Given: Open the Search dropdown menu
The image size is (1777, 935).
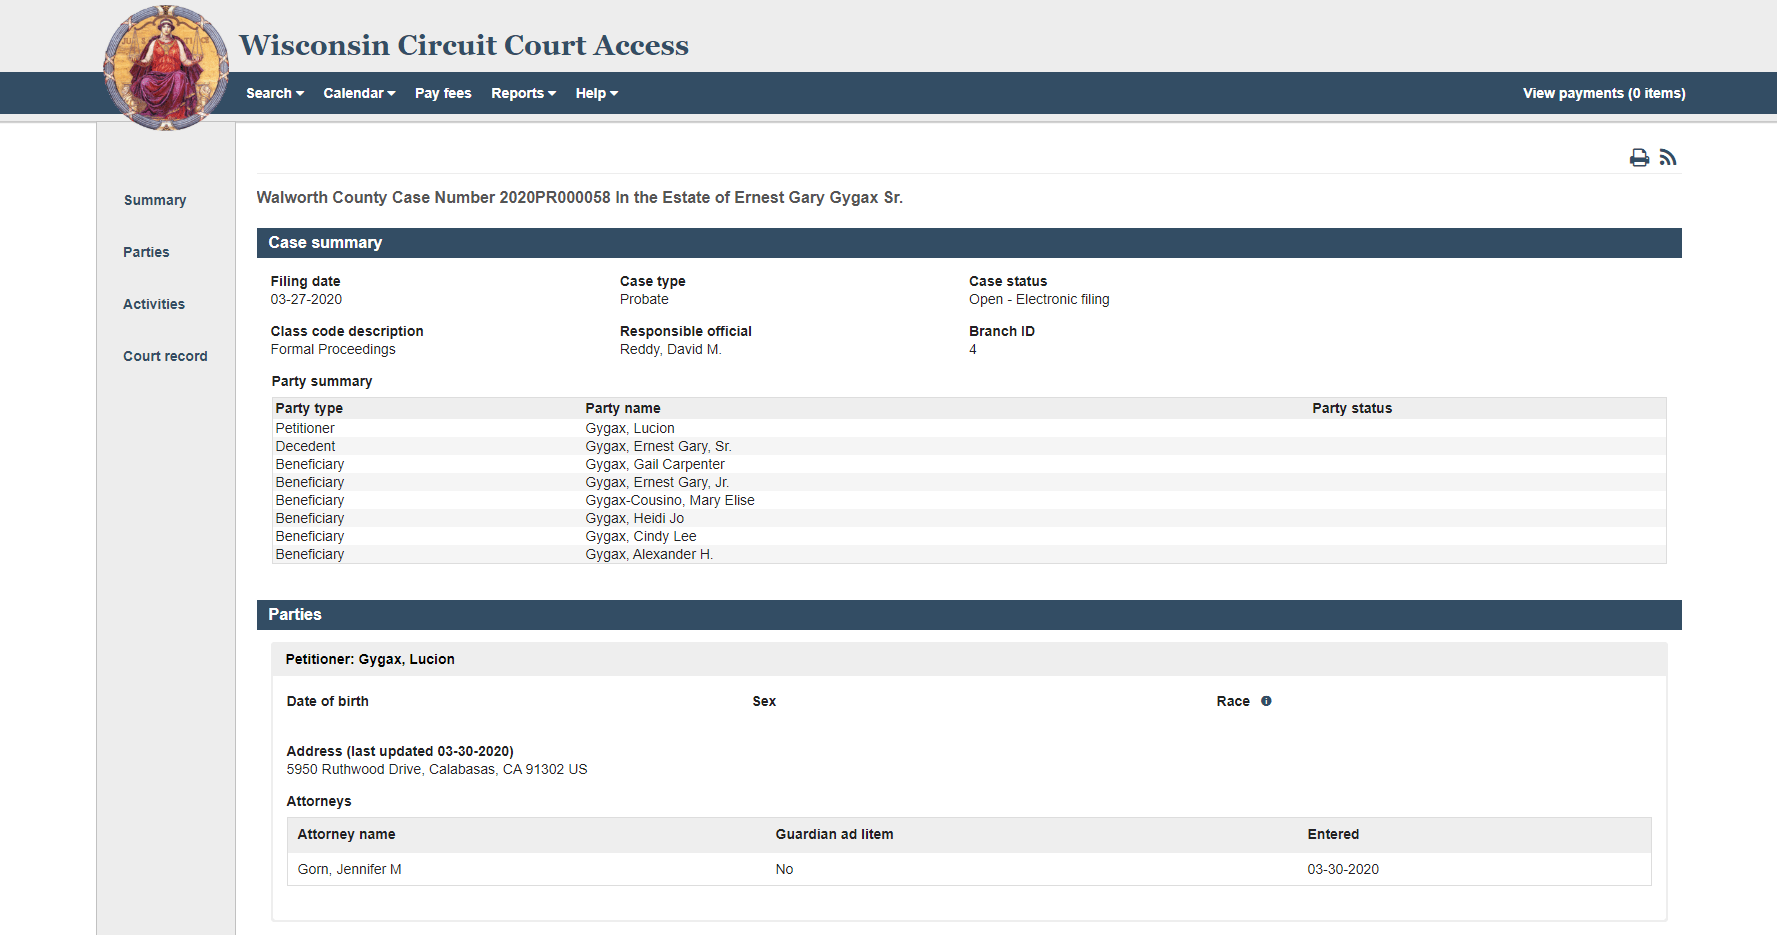Looking at the screenshot, I should point(275,93).
